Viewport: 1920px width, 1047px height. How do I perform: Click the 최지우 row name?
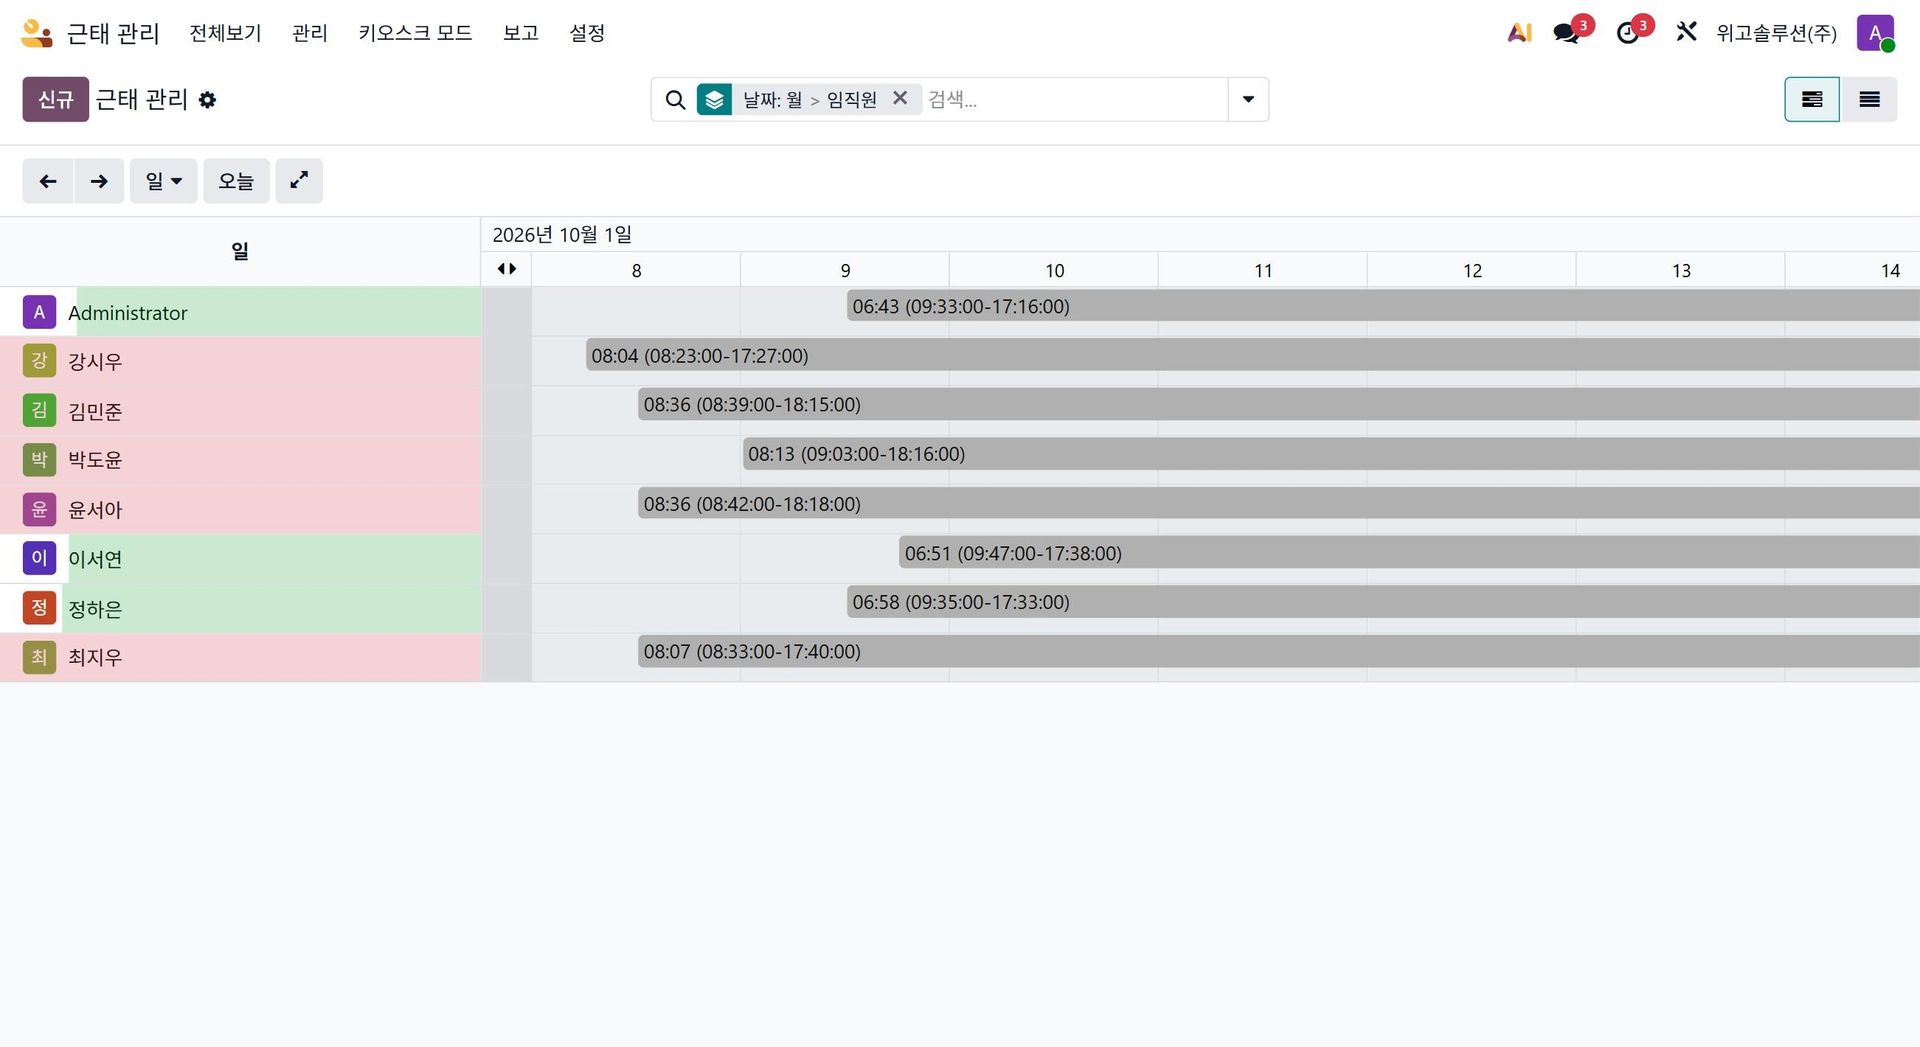click(x=95, y=658)
